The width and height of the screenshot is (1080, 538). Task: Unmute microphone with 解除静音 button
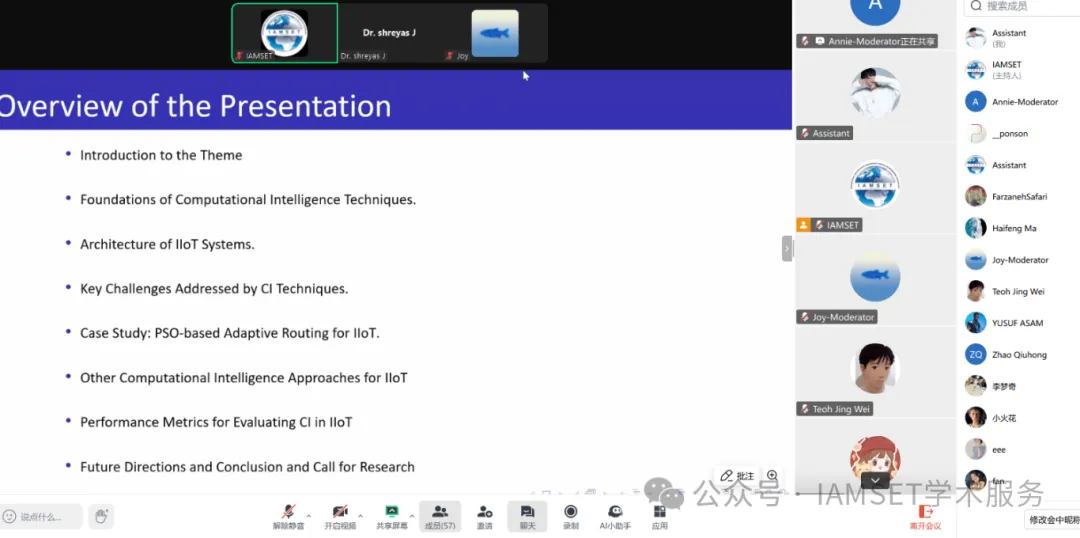point(288,517)
